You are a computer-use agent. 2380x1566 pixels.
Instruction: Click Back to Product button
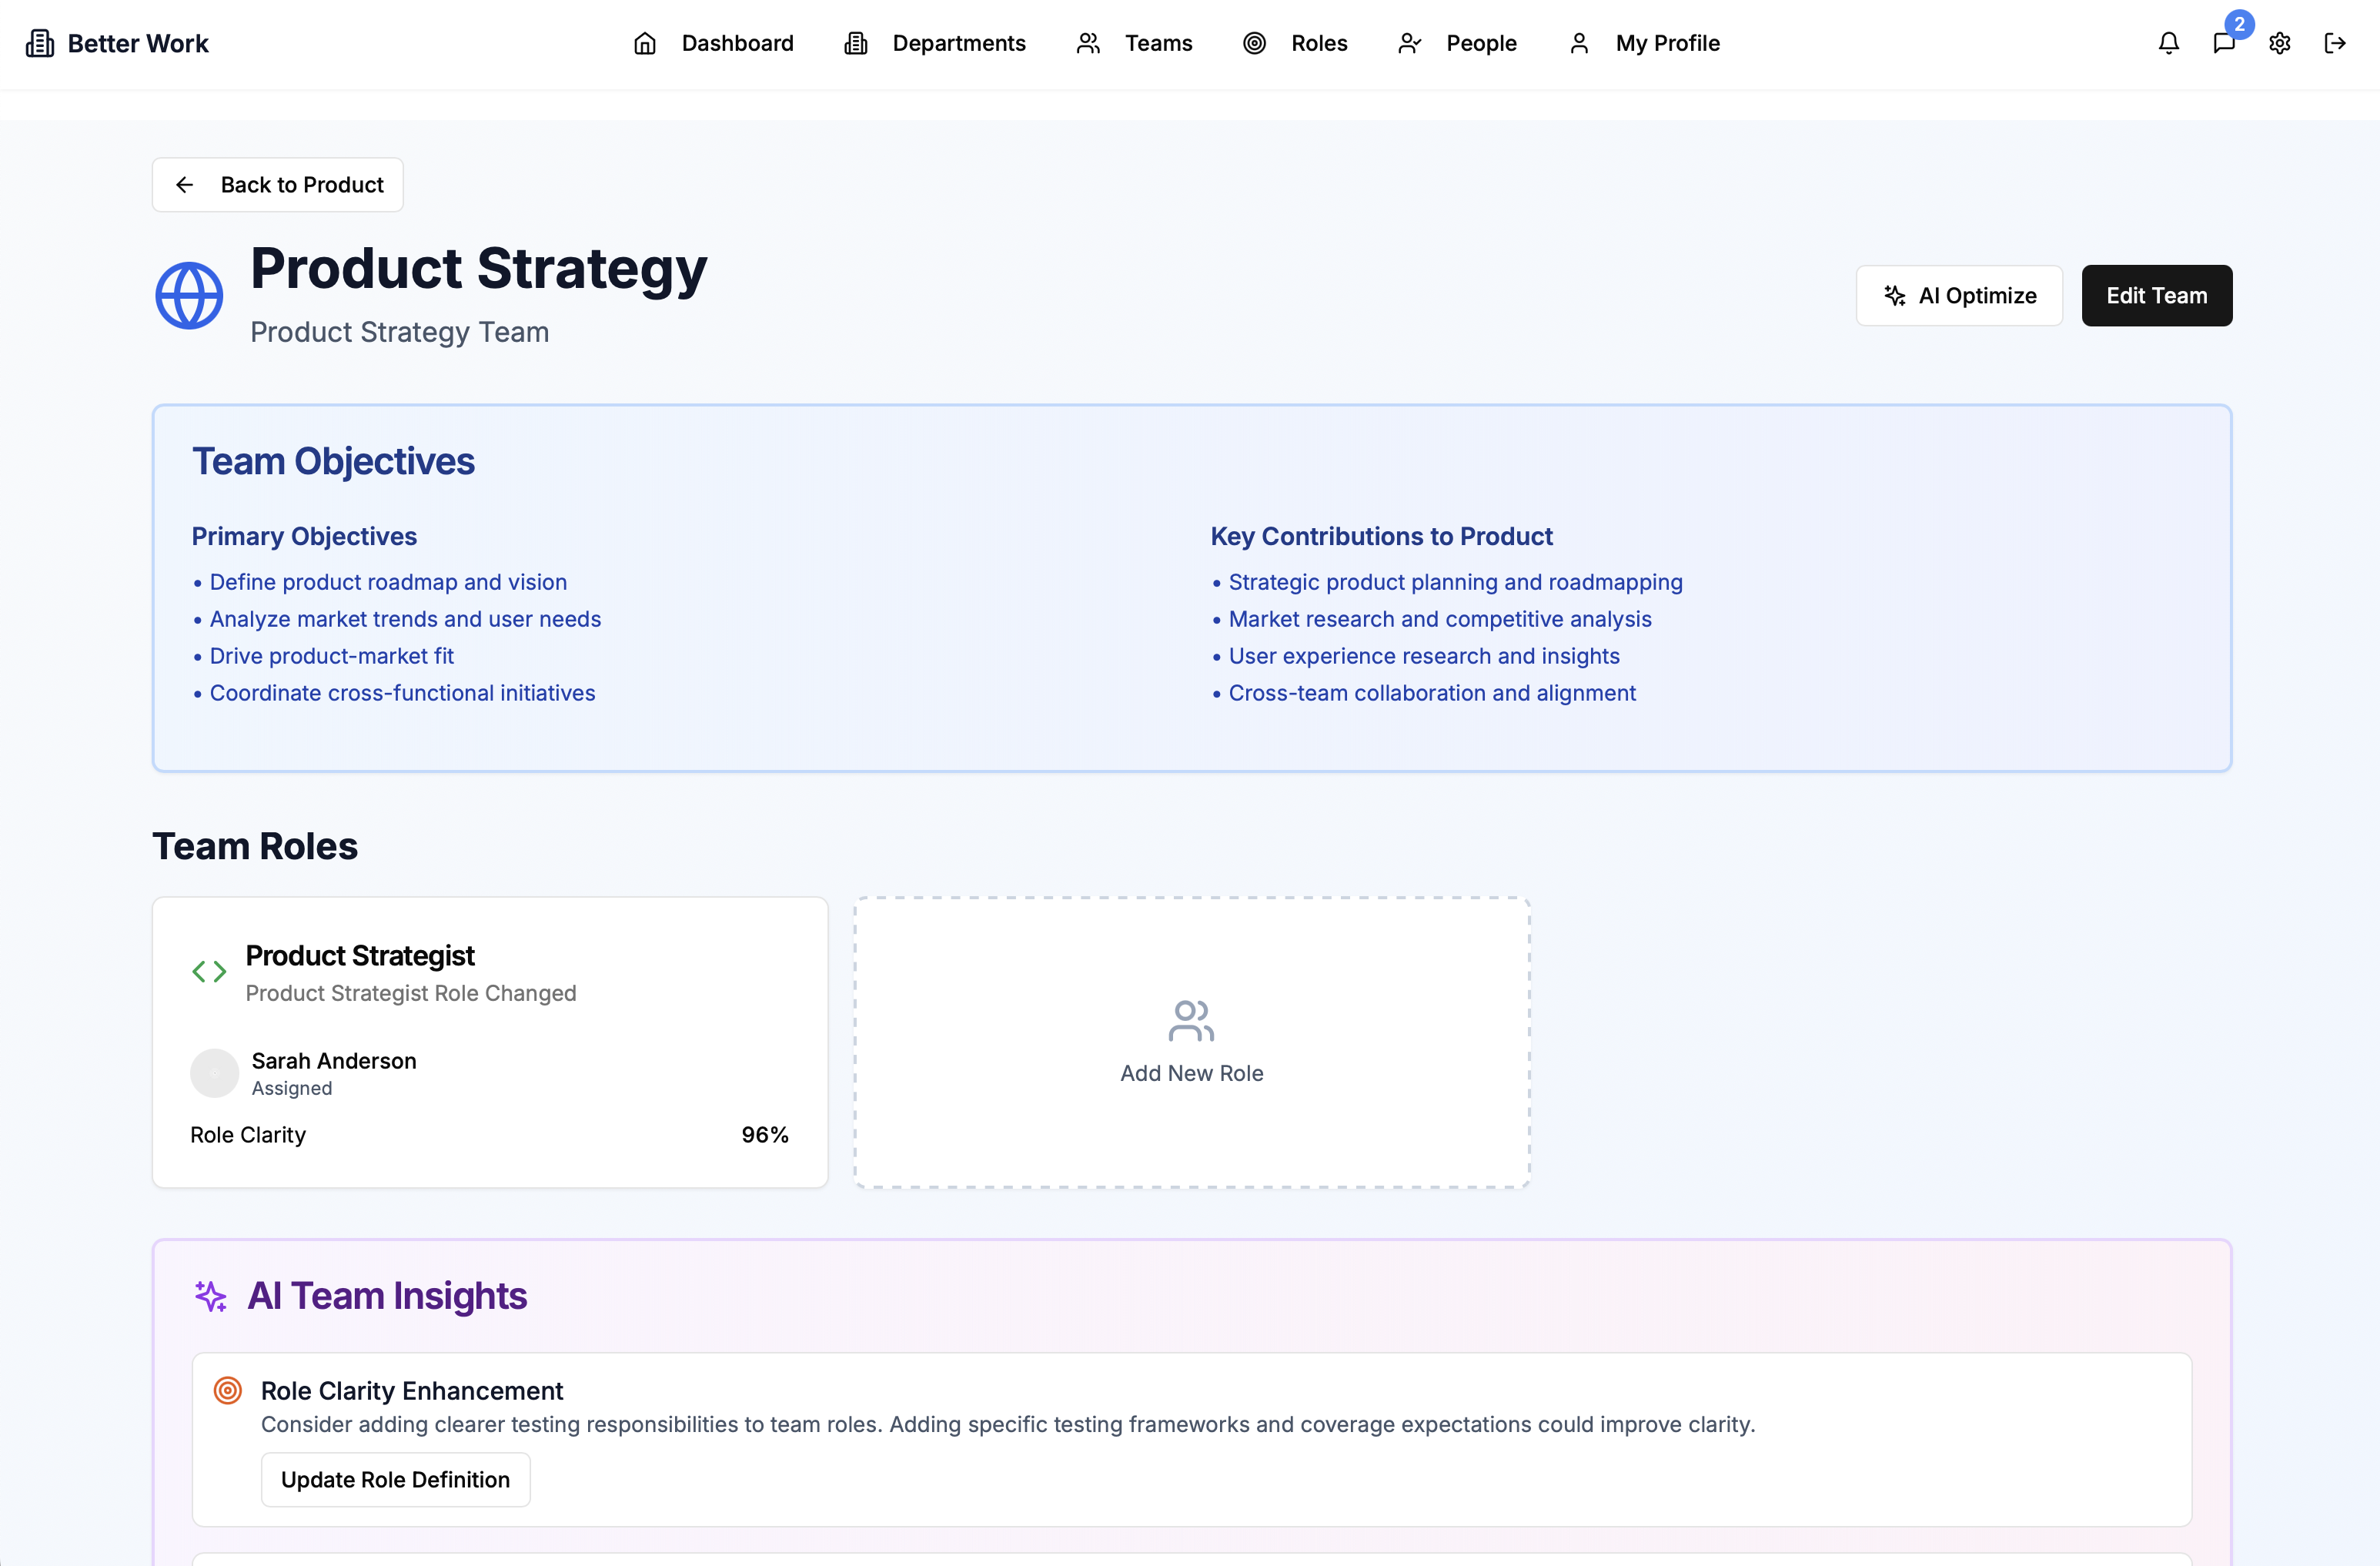pyautogui.click(x=278, y=185)
